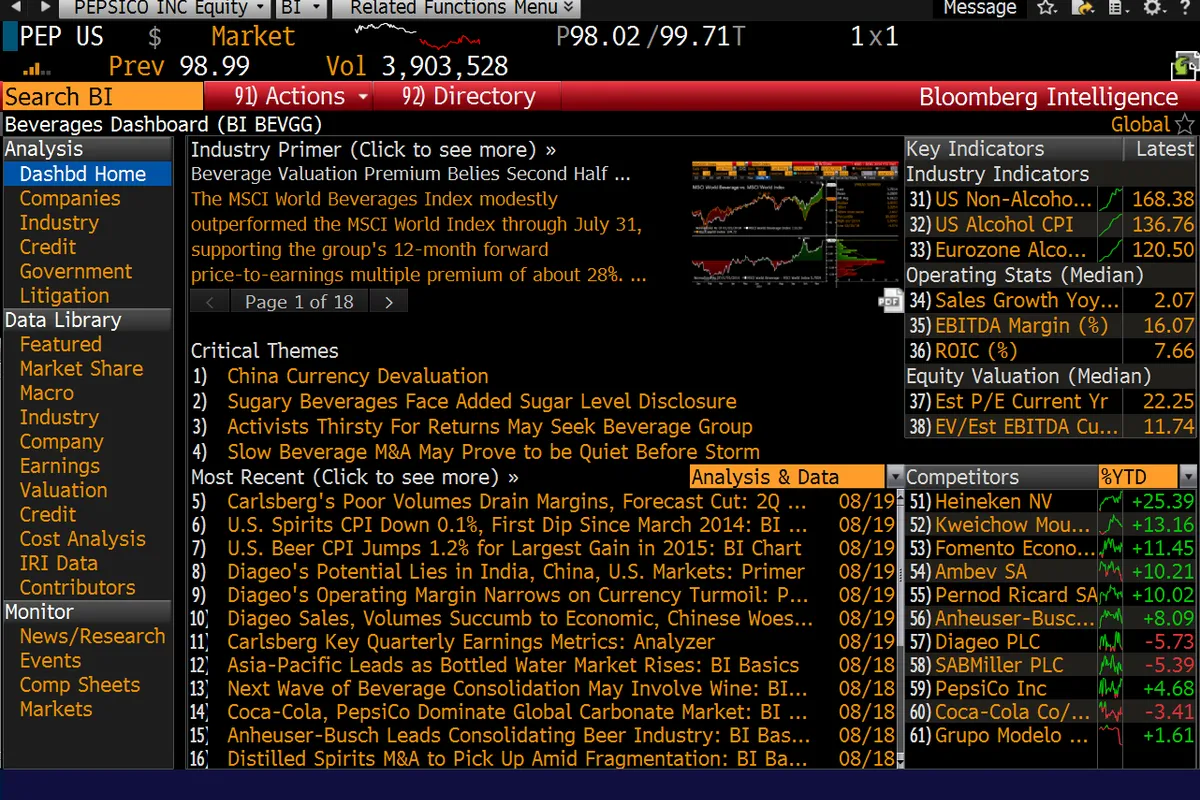Click Most Recent (Click to see more)
The image size is (1200, 800).
(355, 477)
